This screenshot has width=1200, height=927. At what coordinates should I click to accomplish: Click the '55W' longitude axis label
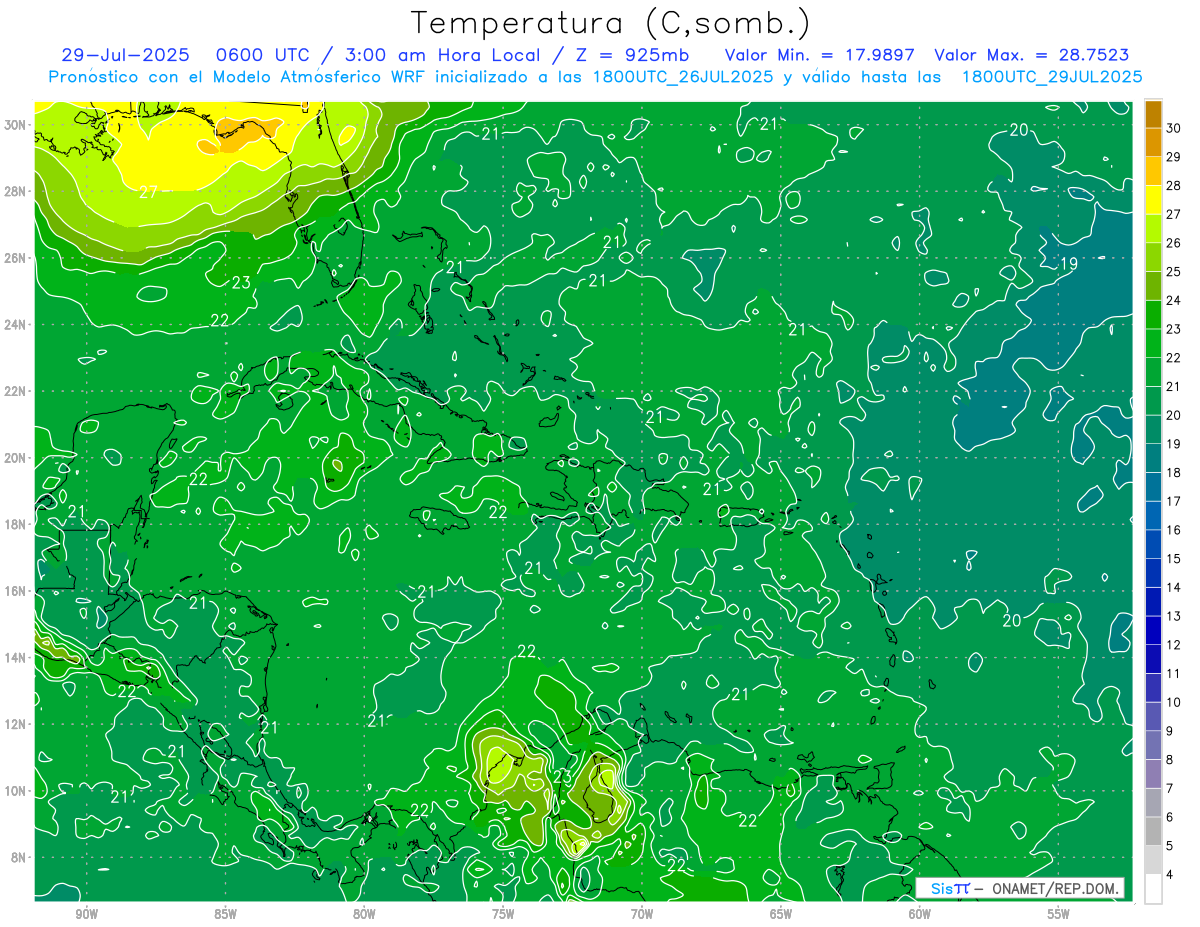point(1059,914)
